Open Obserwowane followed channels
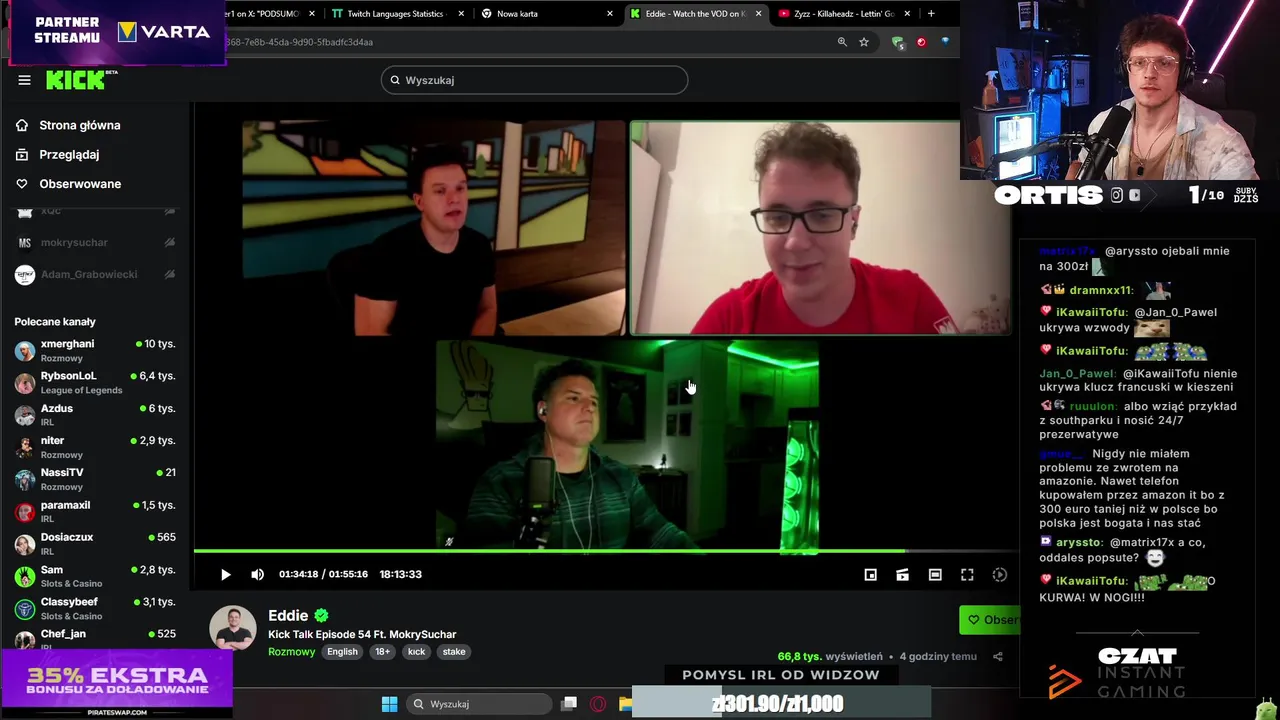This screenshot has width=1280, height=720. pos(80,183)
